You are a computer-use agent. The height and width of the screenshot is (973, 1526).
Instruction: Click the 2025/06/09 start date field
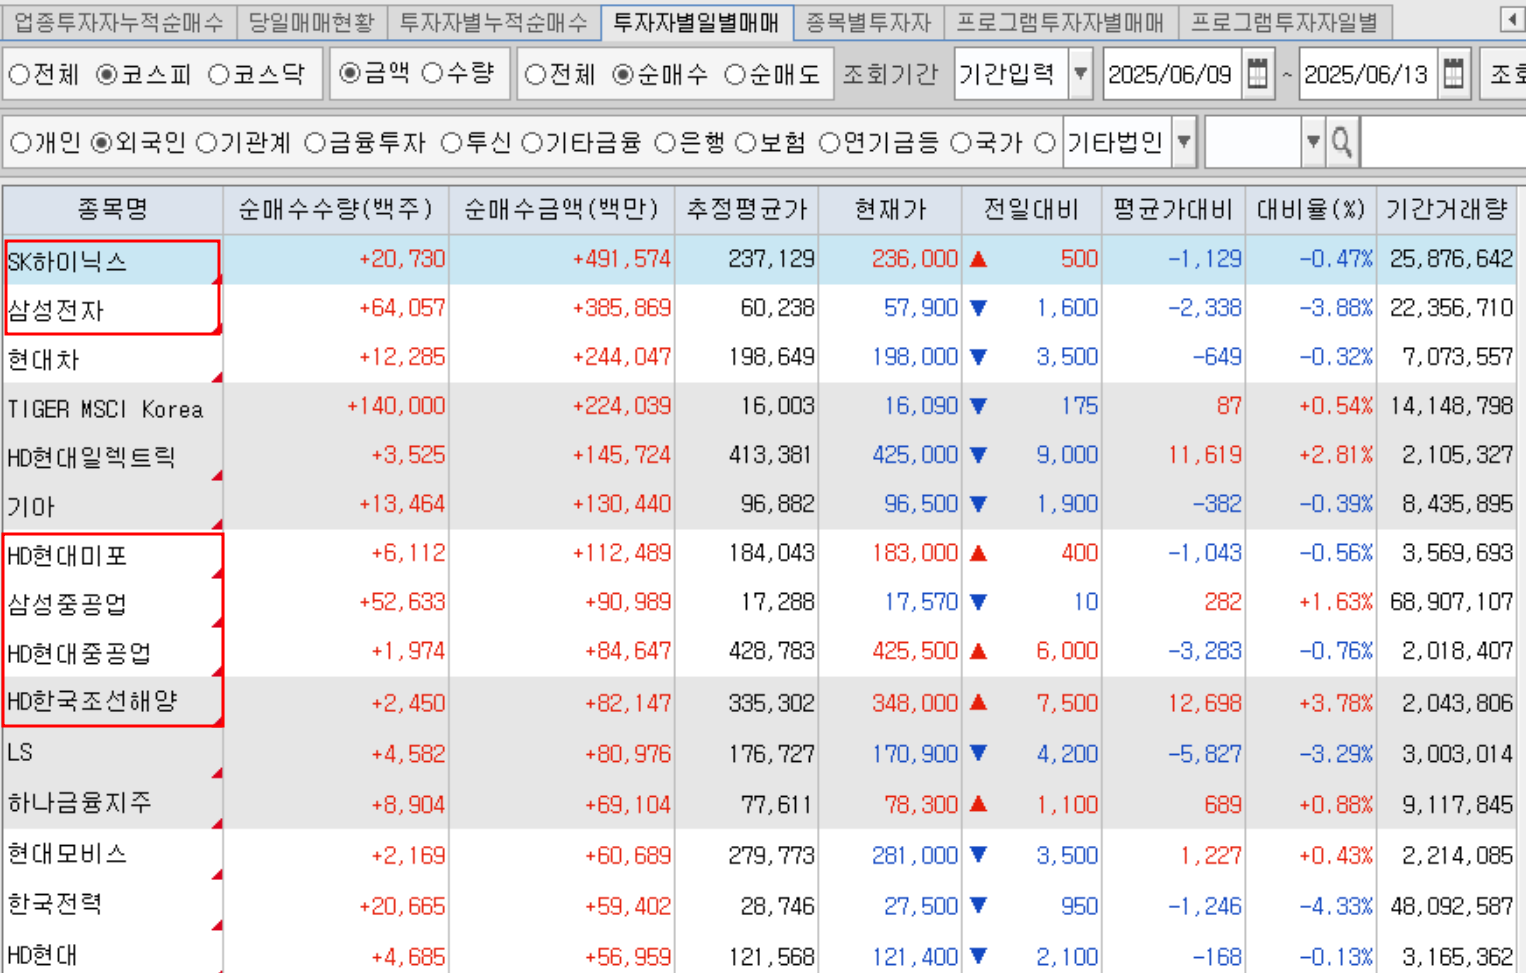1170,75
